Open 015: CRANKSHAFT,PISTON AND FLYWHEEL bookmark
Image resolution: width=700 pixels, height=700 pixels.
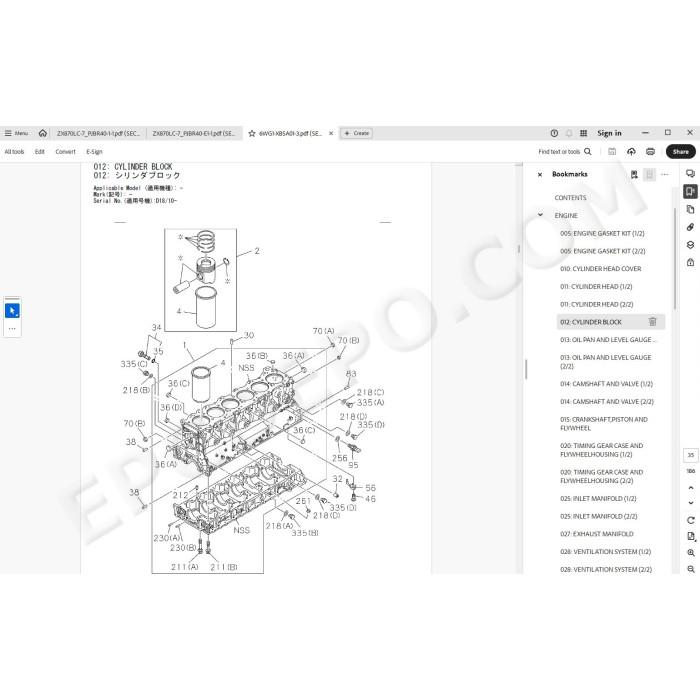tap(604, 424)
